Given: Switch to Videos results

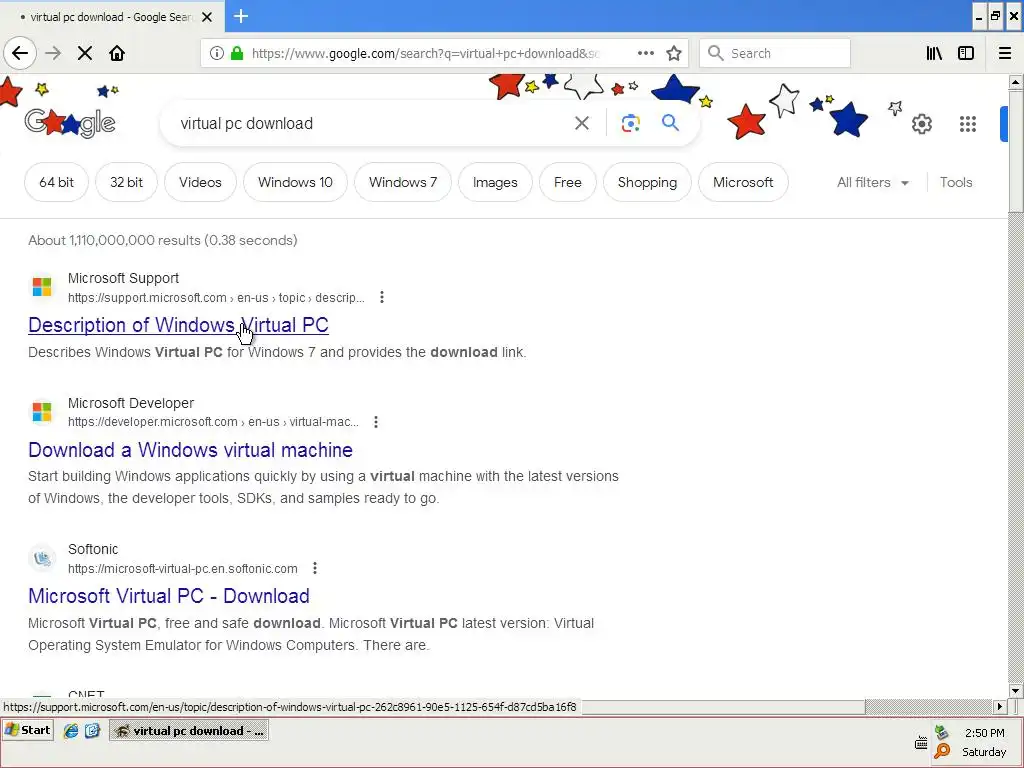Looking at the screenshot, I should tap(200, 182).
